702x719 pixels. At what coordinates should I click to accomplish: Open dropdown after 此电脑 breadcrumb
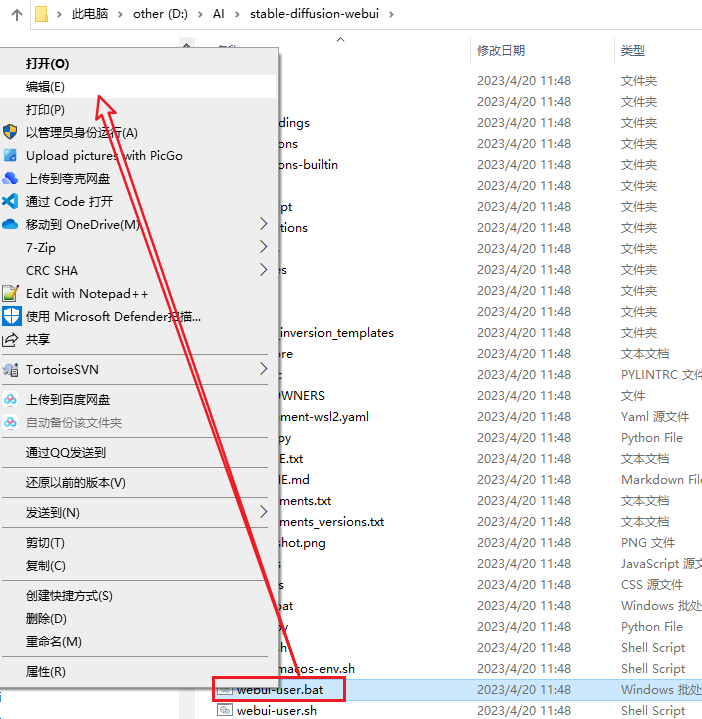[x=120, y=14]
